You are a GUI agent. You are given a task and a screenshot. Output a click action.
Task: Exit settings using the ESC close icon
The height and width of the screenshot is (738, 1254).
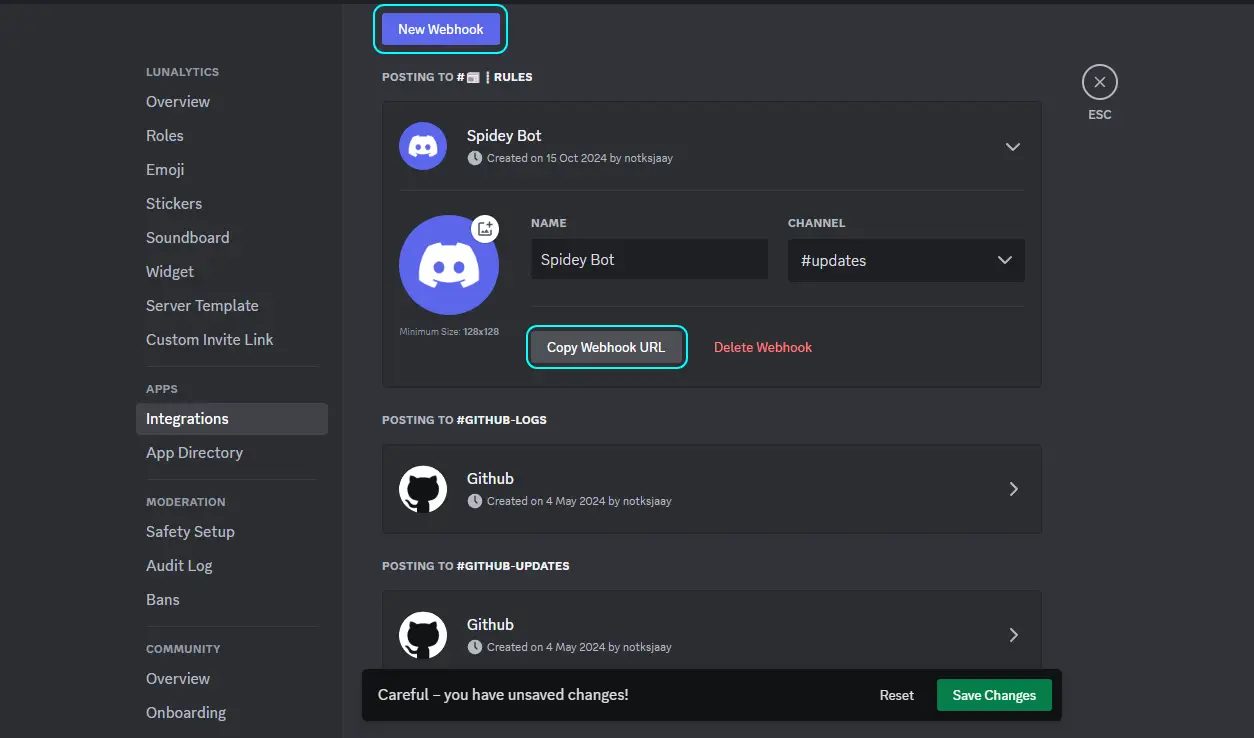click(1099, 81)
